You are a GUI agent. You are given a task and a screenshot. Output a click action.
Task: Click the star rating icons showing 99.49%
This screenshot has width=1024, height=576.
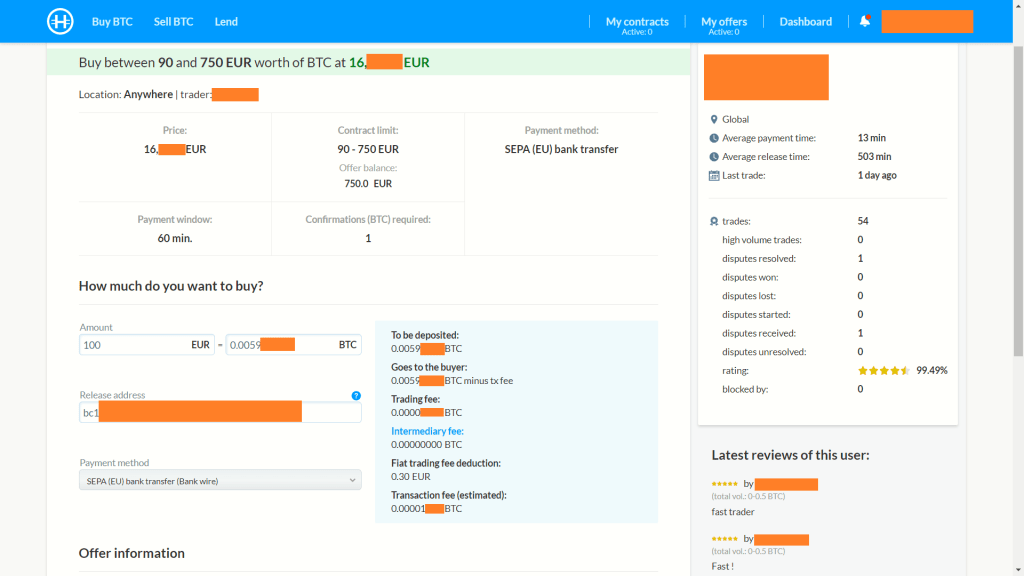tap(883, 371)
